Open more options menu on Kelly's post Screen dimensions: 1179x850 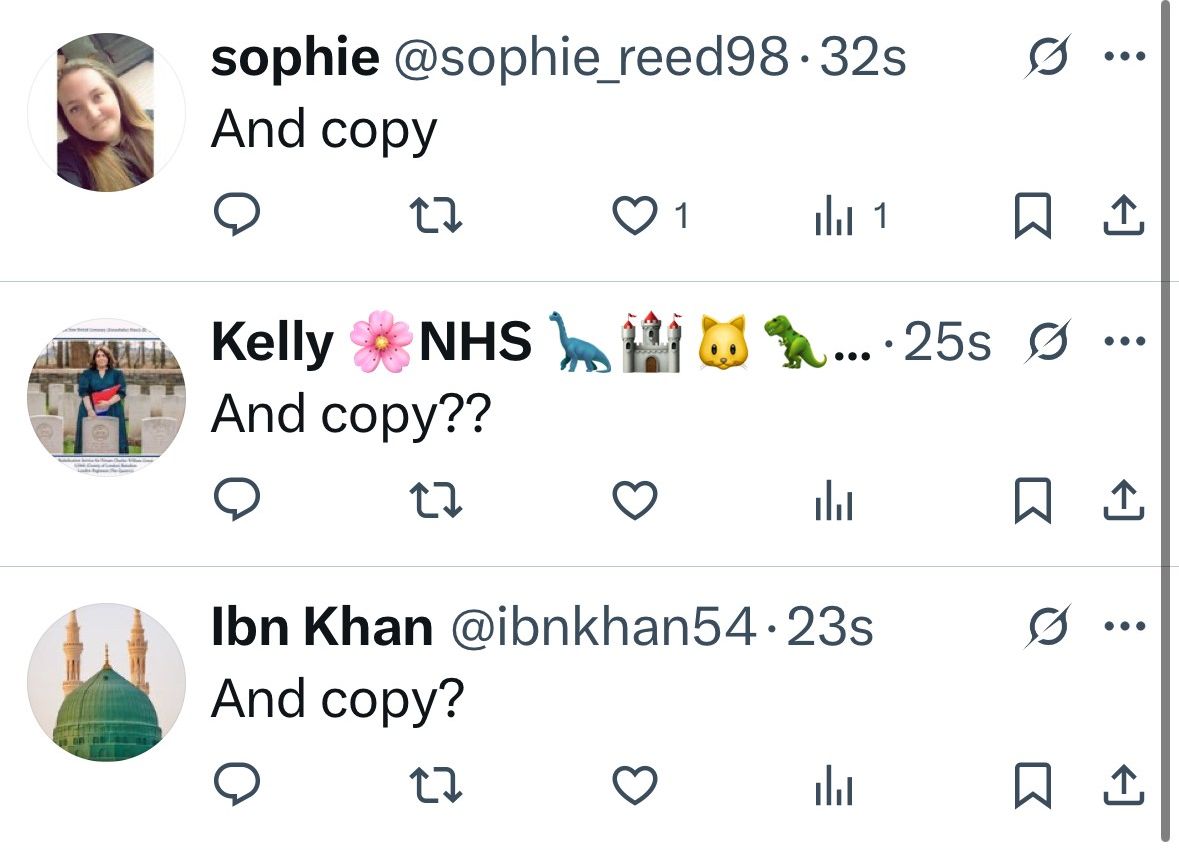click(x=1123, y=341)
